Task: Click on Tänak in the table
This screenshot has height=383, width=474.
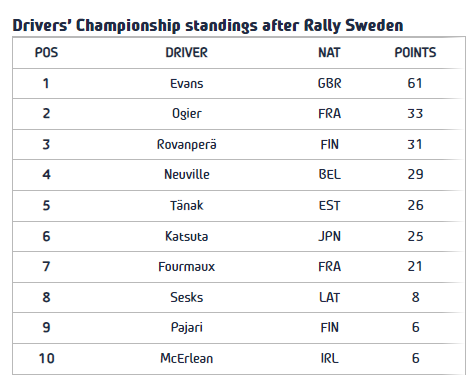Action: click(x=187, y=205)
